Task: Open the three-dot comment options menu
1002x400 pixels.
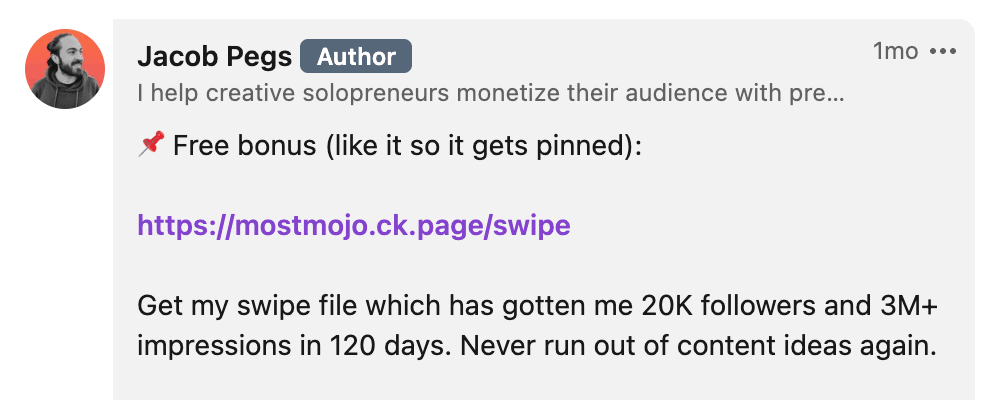Action: click(943, 52)
